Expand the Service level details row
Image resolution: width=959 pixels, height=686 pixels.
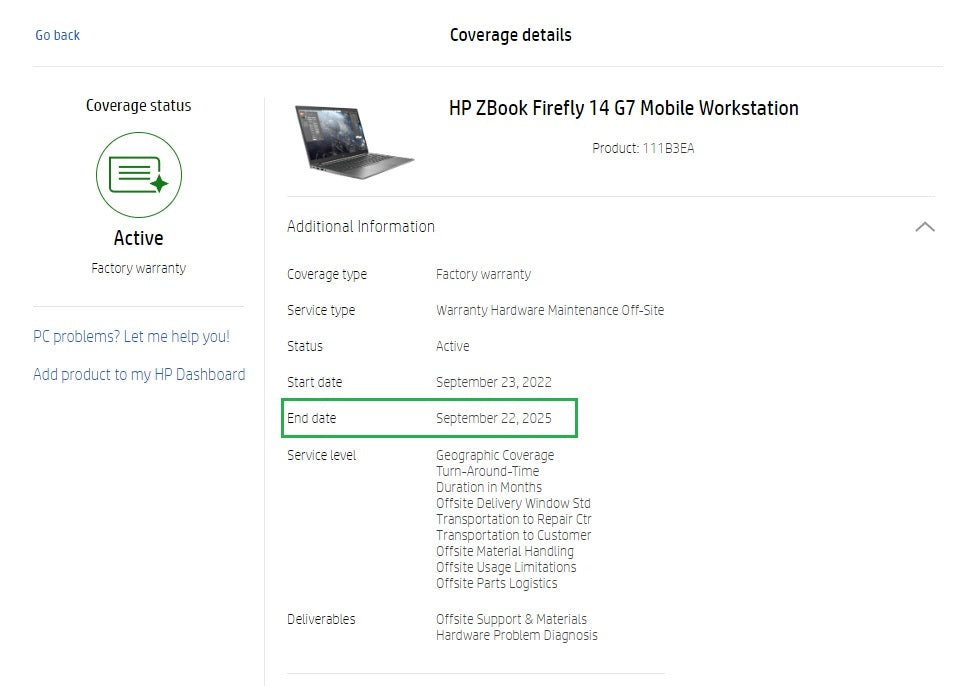pos(321,455)
